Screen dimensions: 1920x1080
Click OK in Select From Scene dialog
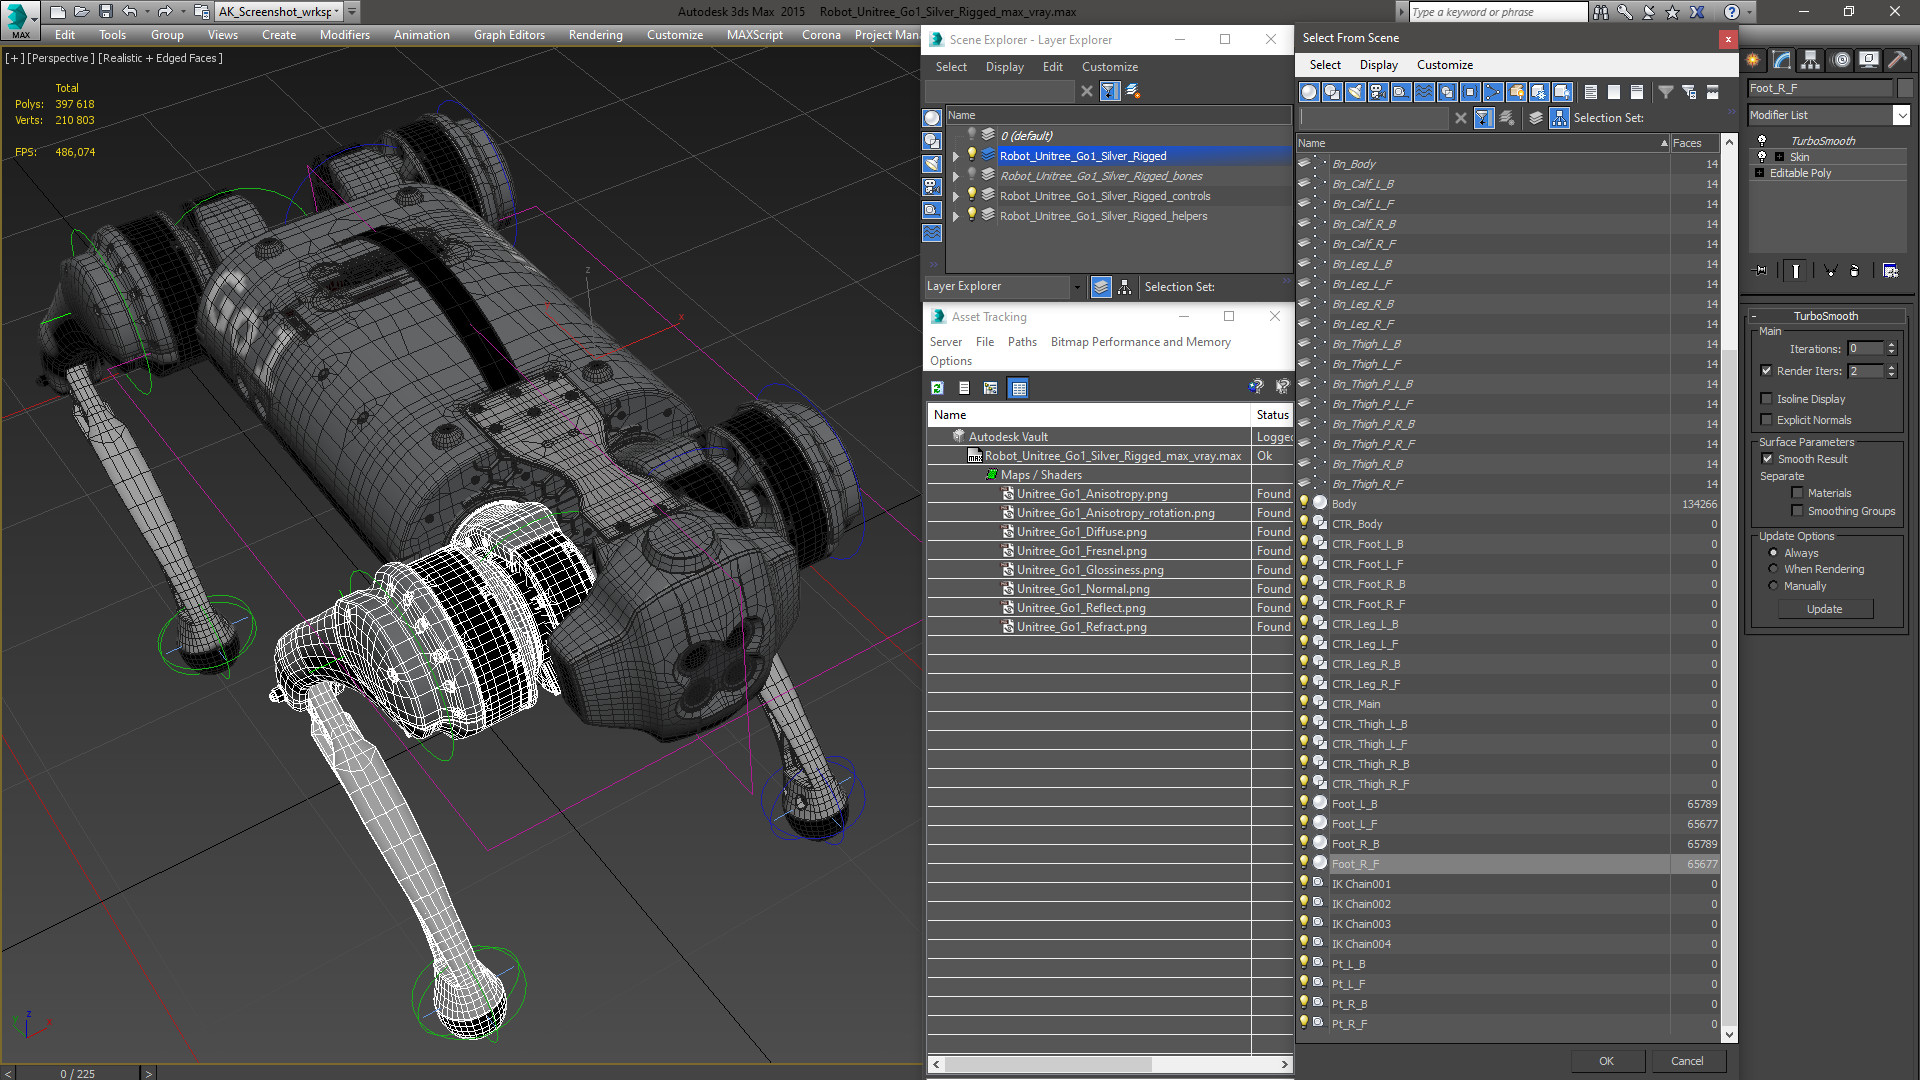click(1606, 1060)
